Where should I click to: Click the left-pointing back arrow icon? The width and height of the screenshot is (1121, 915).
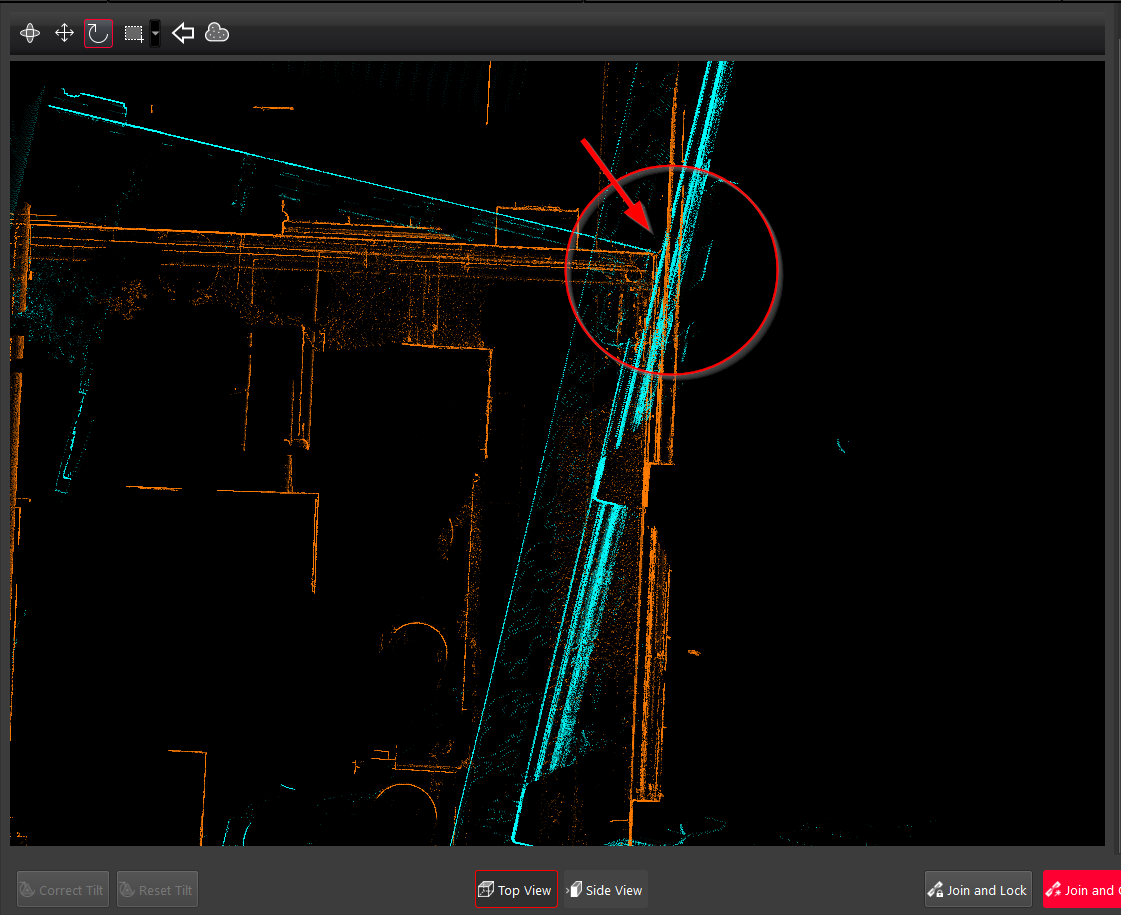[183, 33]
